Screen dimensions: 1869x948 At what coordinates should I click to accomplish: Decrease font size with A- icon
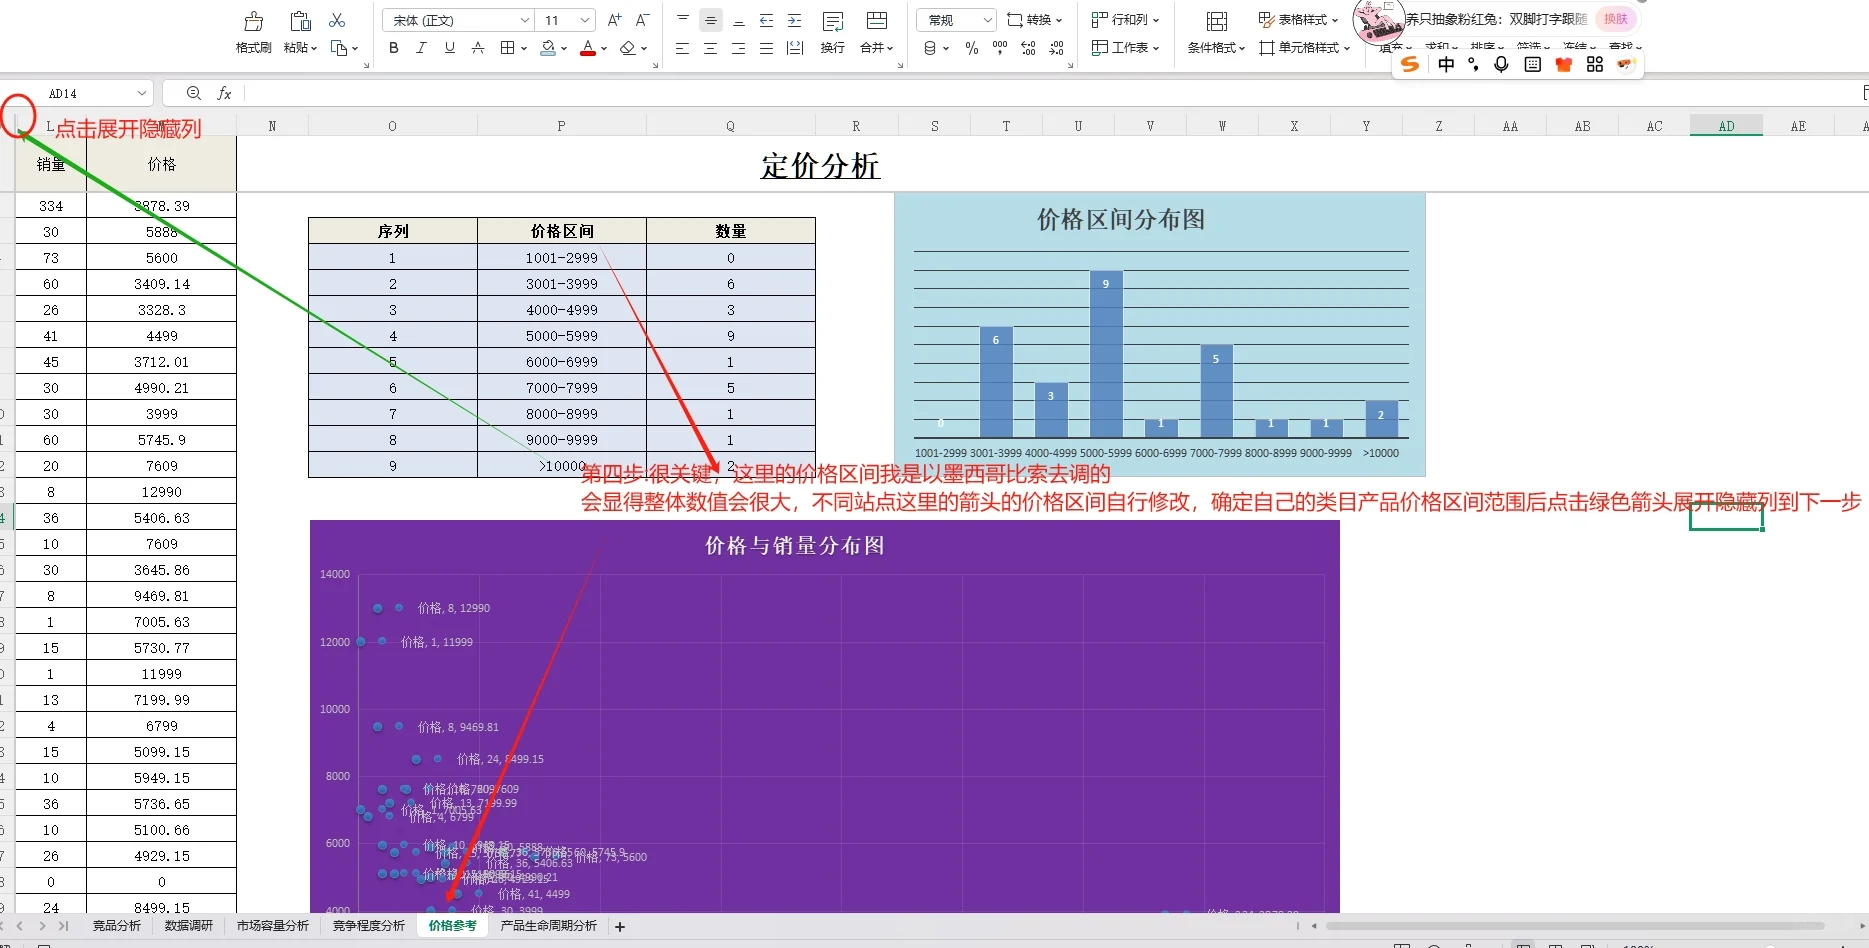pos(643,20)
